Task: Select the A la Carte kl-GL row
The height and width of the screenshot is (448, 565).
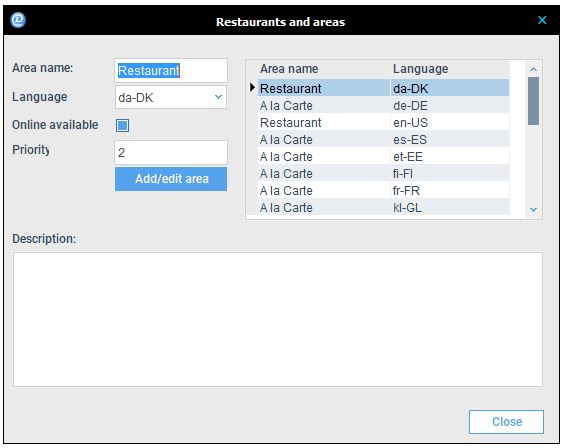Action: pyautogui.click(x=384, y=207)
